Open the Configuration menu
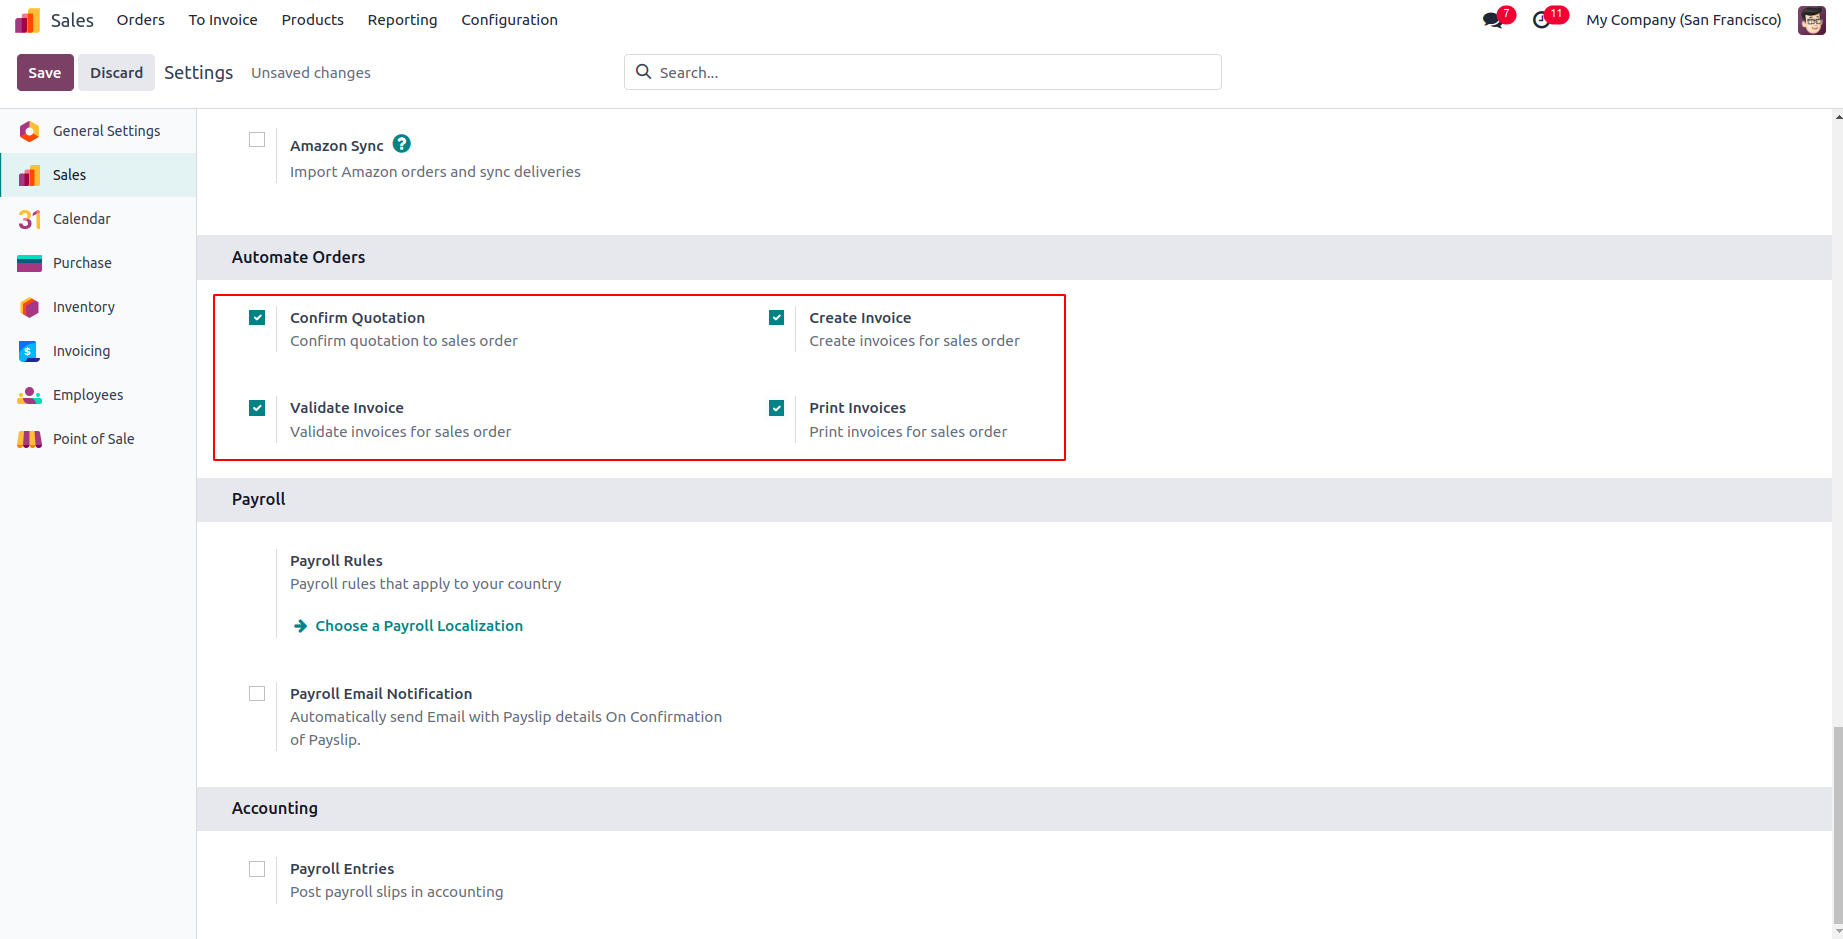This screenshot has height=939, width=1843. coord(509,20)
